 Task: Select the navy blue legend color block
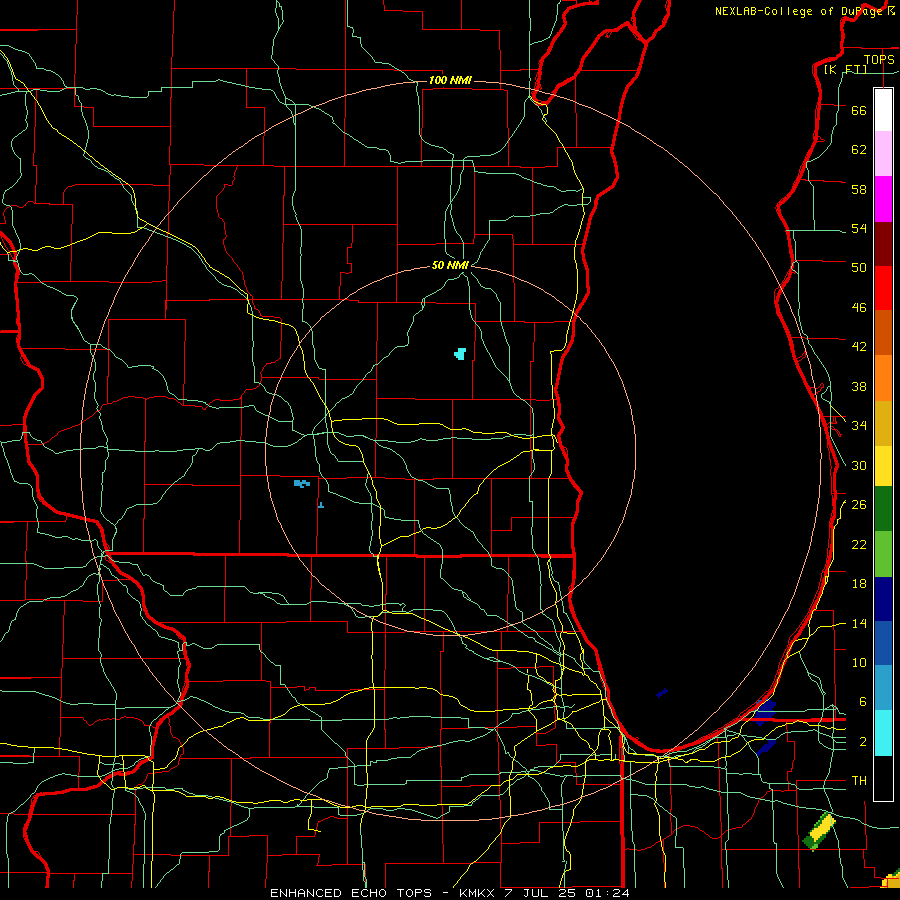click(x=883, y=599)
